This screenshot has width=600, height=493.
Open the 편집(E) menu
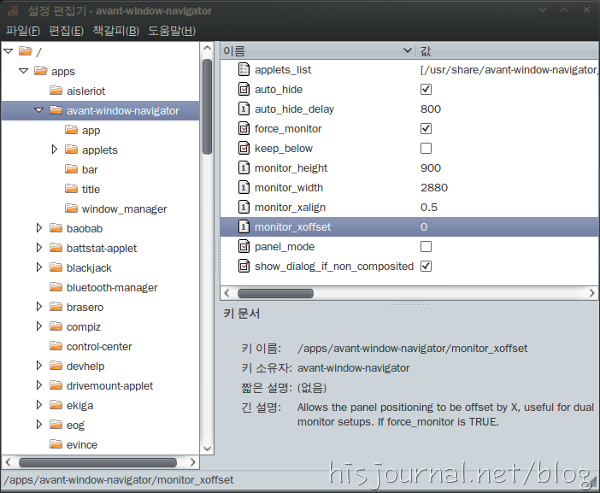pyautogui.click(x=66, y=31)
